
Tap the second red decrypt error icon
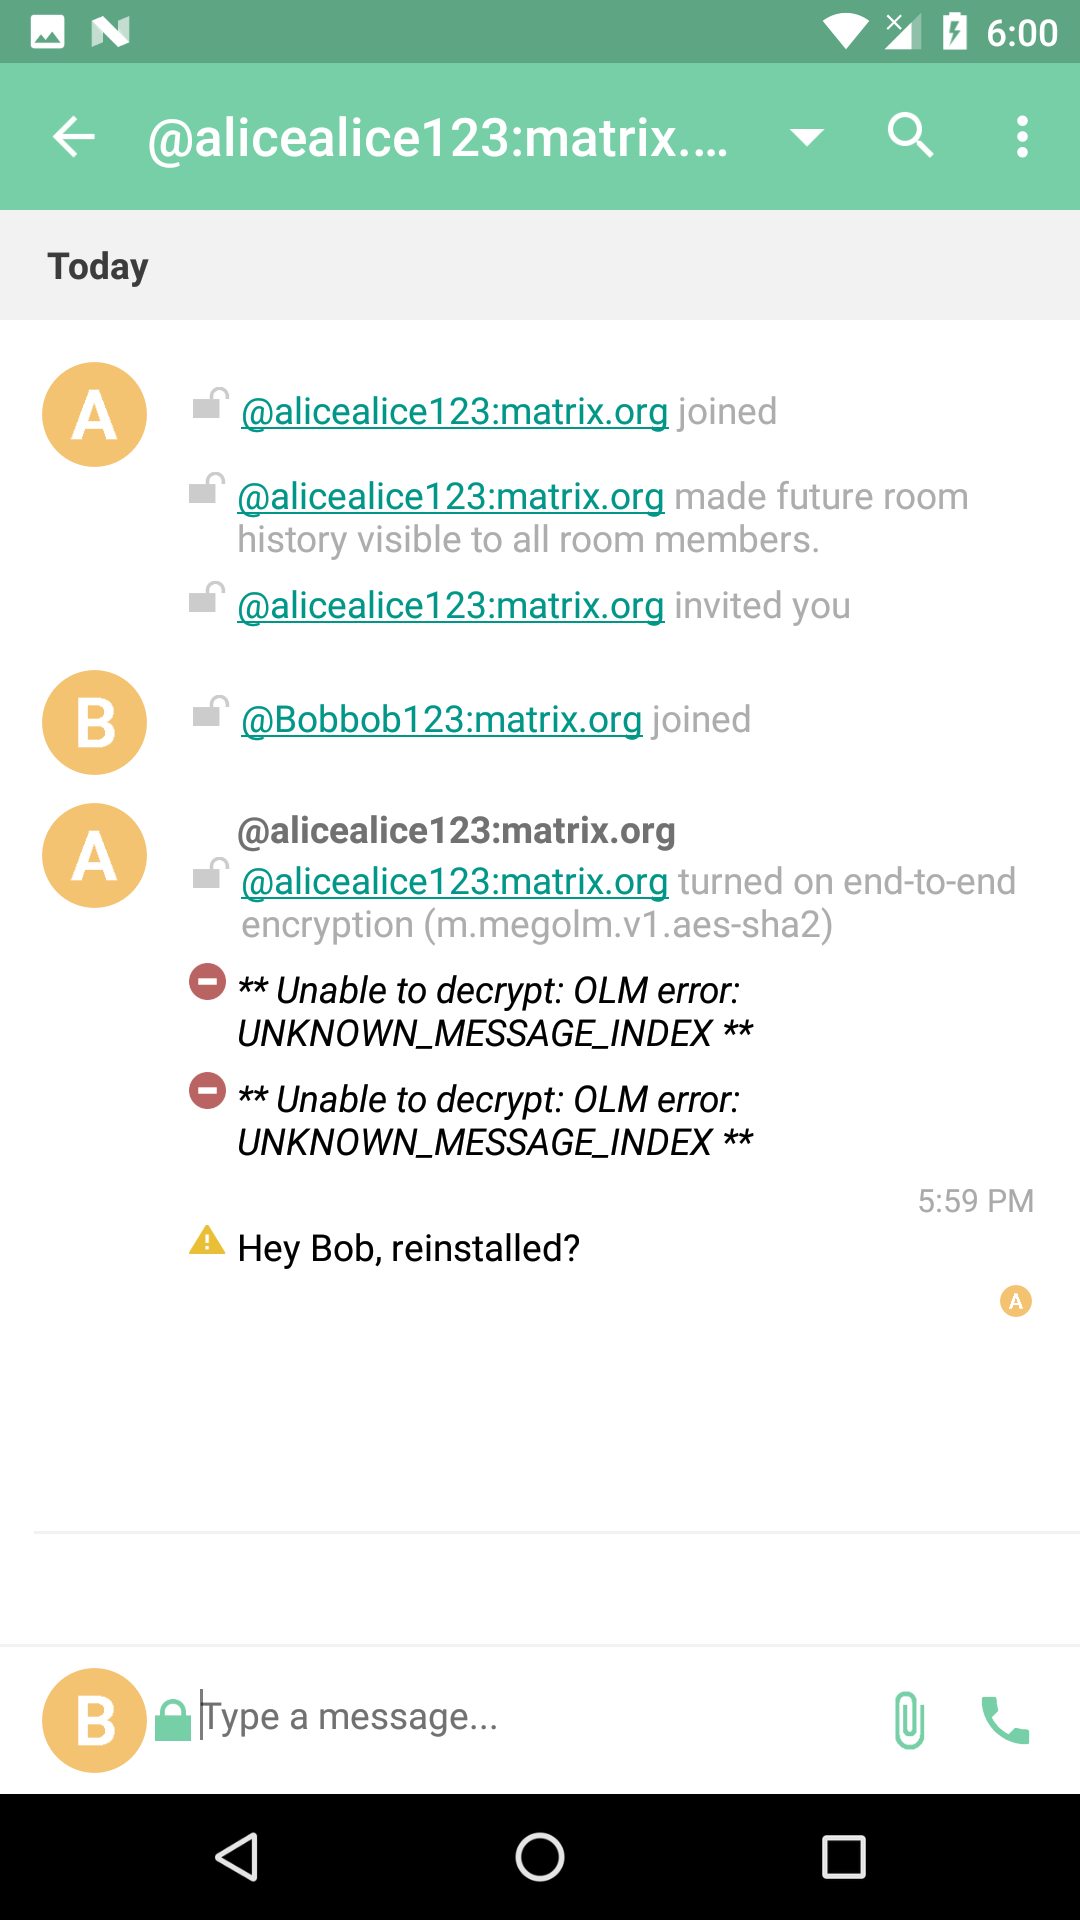(x=207, y=1091)
